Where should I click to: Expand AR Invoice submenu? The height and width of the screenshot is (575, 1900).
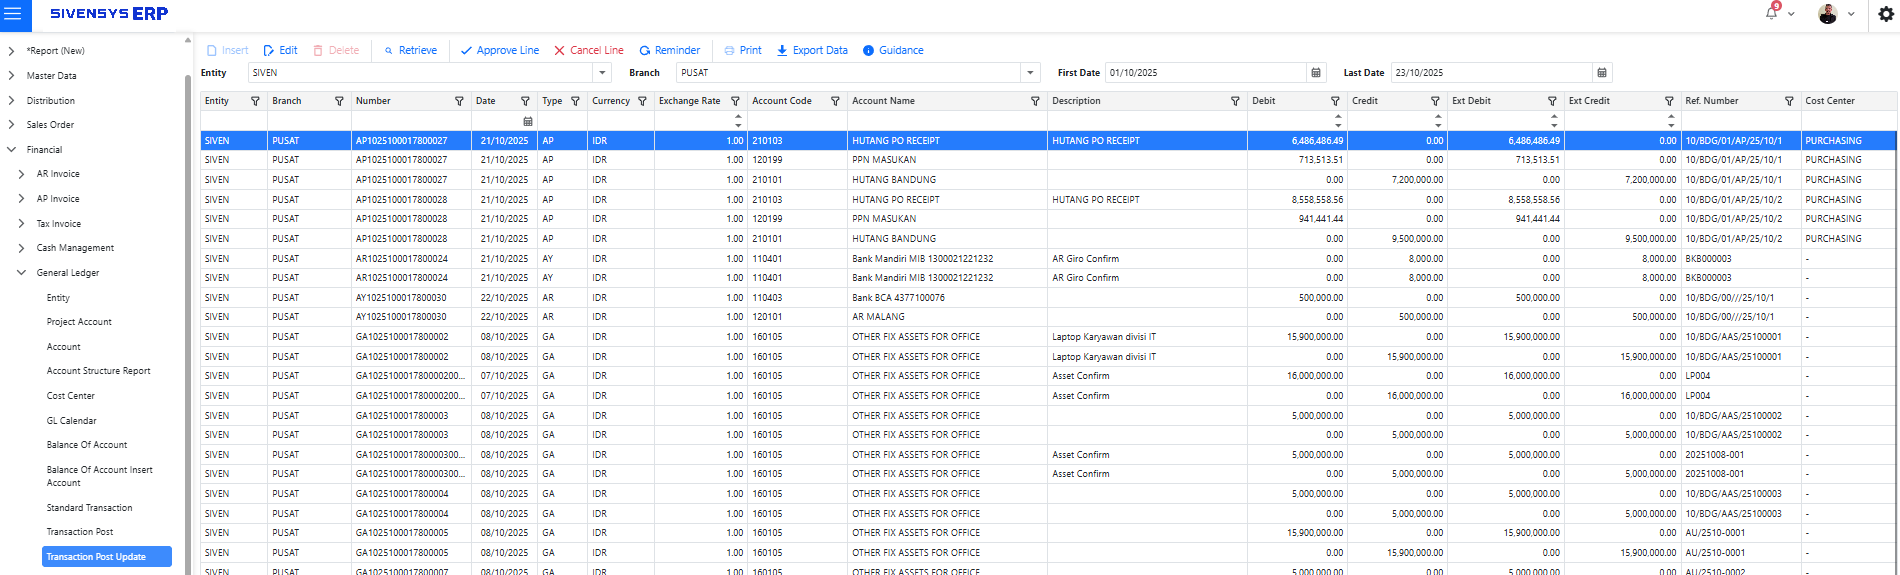click(x=21, y=174)
